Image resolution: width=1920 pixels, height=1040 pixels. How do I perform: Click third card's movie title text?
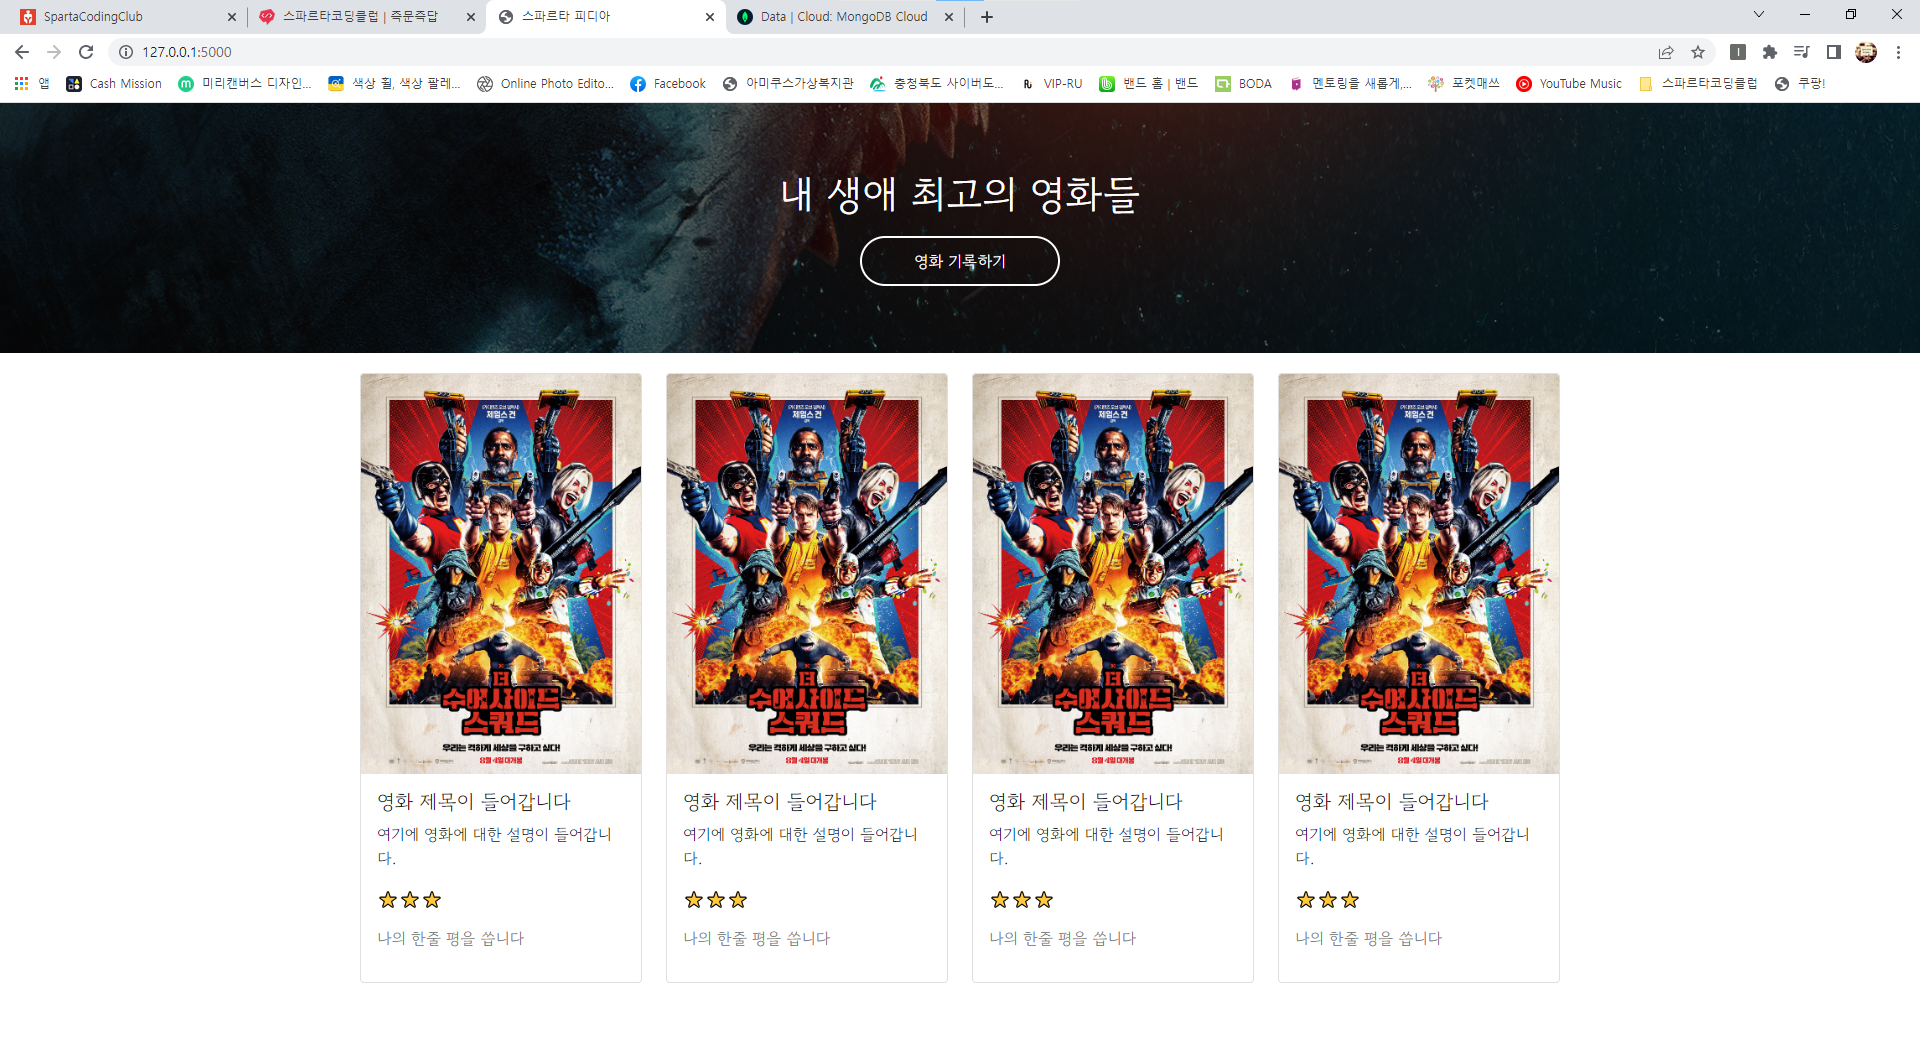[x=1086, y=802]
